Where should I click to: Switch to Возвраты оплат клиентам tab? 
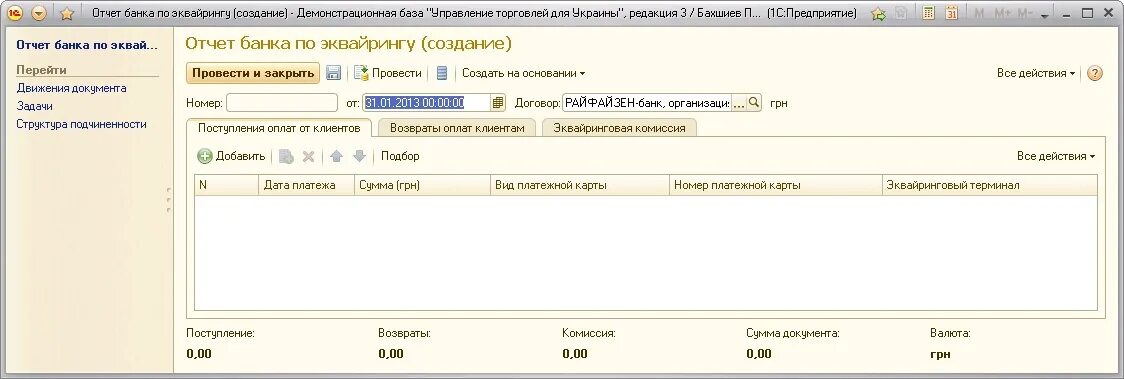[457, 128]
